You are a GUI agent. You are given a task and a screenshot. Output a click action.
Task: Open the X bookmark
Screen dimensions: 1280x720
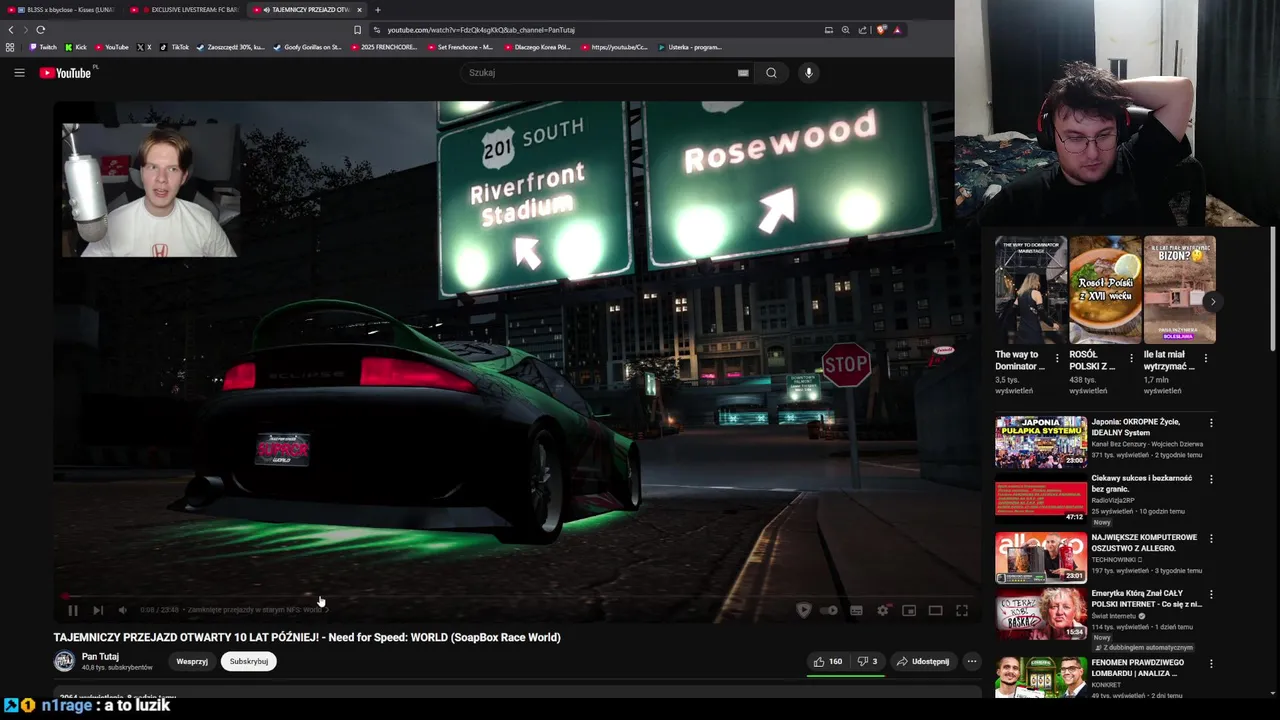pyautogui.click(x=144, y=47)
